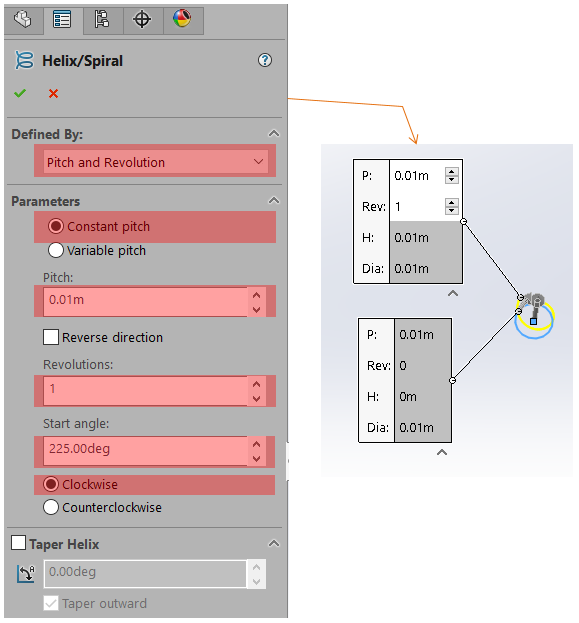This screenshot has width=579, height=623.
Task: Collapse the Taper Helix section chevron
Action: pos(274,543)
